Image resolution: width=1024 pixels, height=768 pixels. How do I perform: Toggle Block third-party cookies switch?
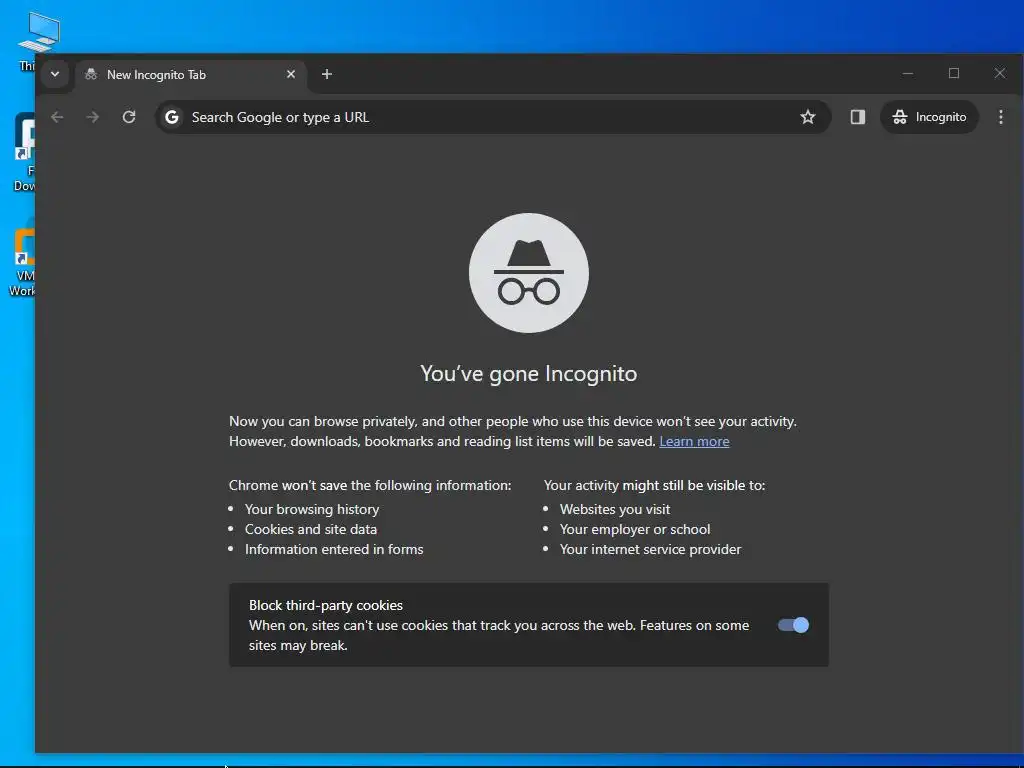pyautogui.click(x=793, y=625)
